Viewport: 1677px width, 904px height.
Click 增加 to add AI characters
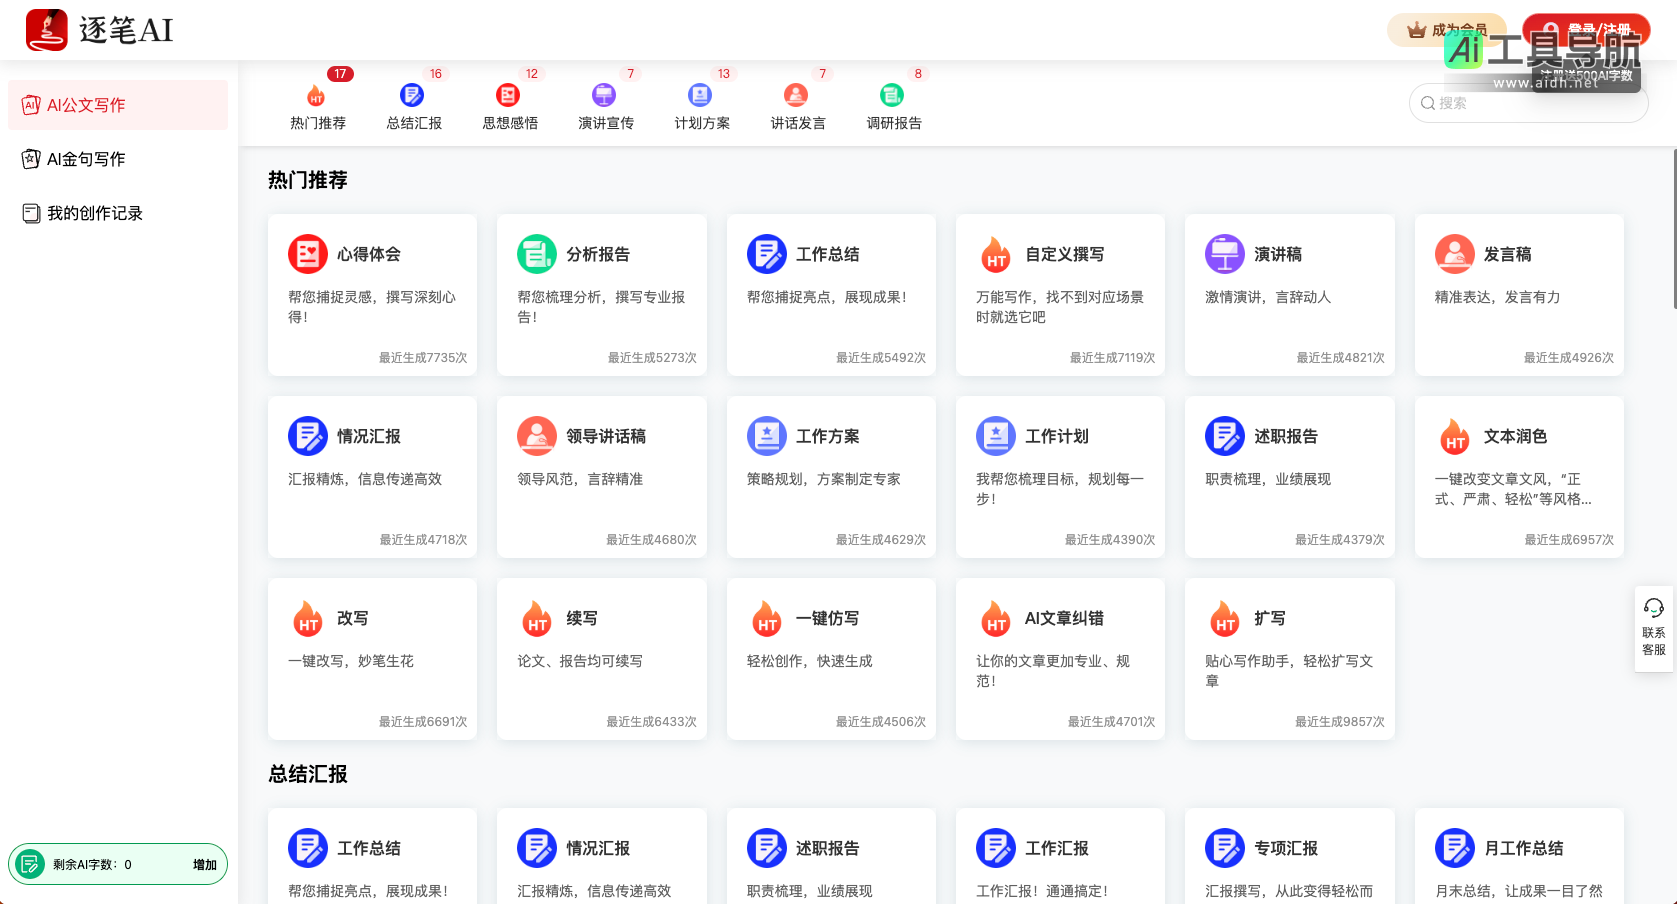[x=203, y=864]
